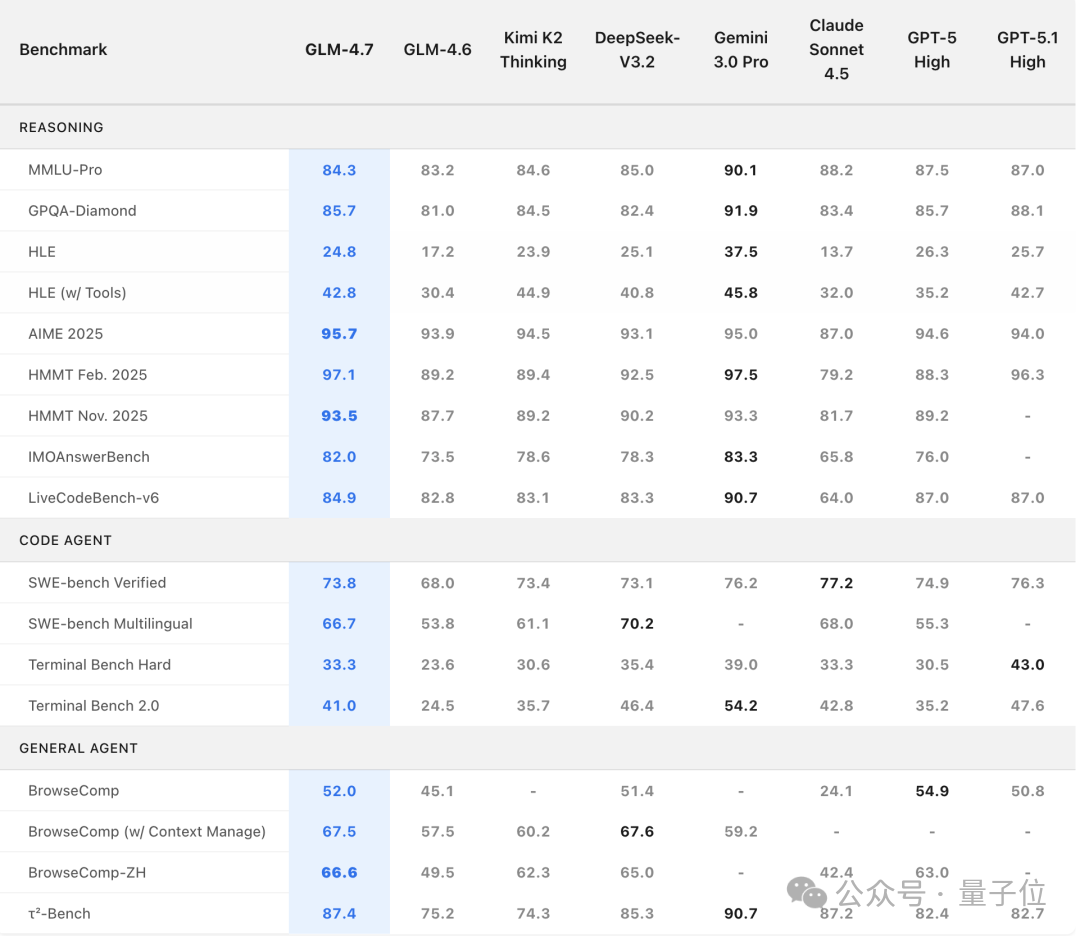Click the GENERAL AGENT section heading
The width and height of the screenshot is (1080, 936).
coord(79,748)
